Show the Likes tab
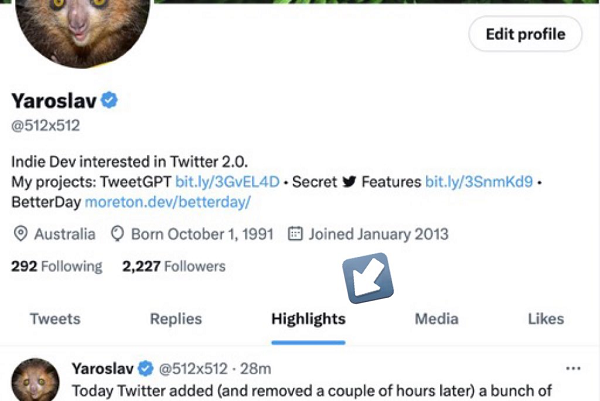Image resolution: width=600 pixels, height=401 pixels. [546, 319]
